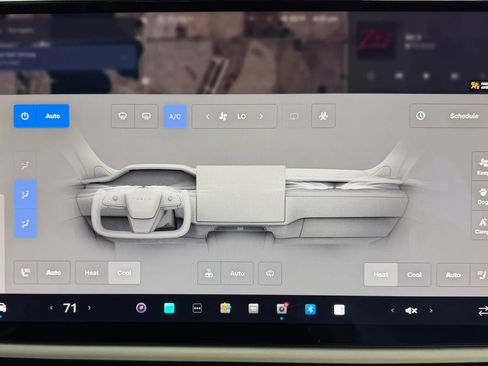Toggle air recirculation icon
The width and height of the screenshot is (488, 366).
click(294, 116)
